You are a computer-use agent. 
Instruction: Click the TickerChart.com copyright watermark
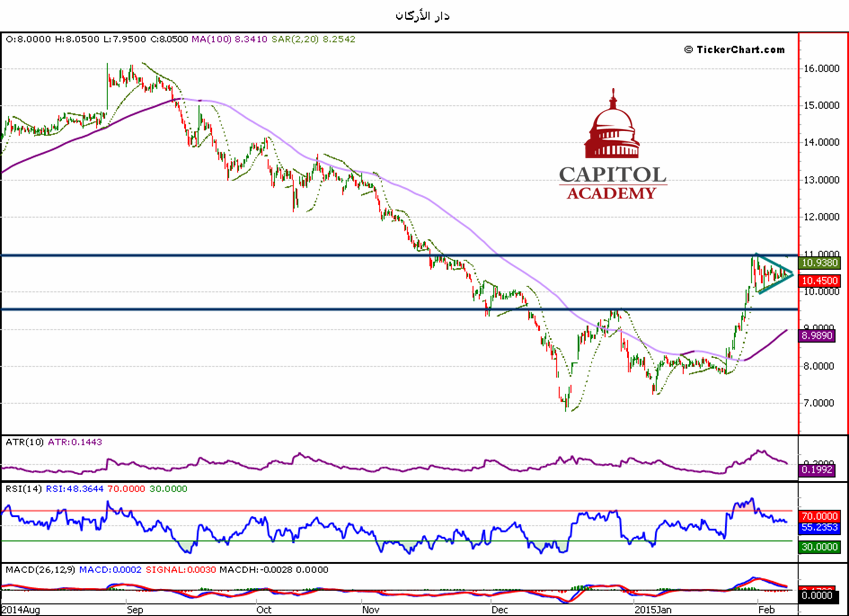pos(734,49)
